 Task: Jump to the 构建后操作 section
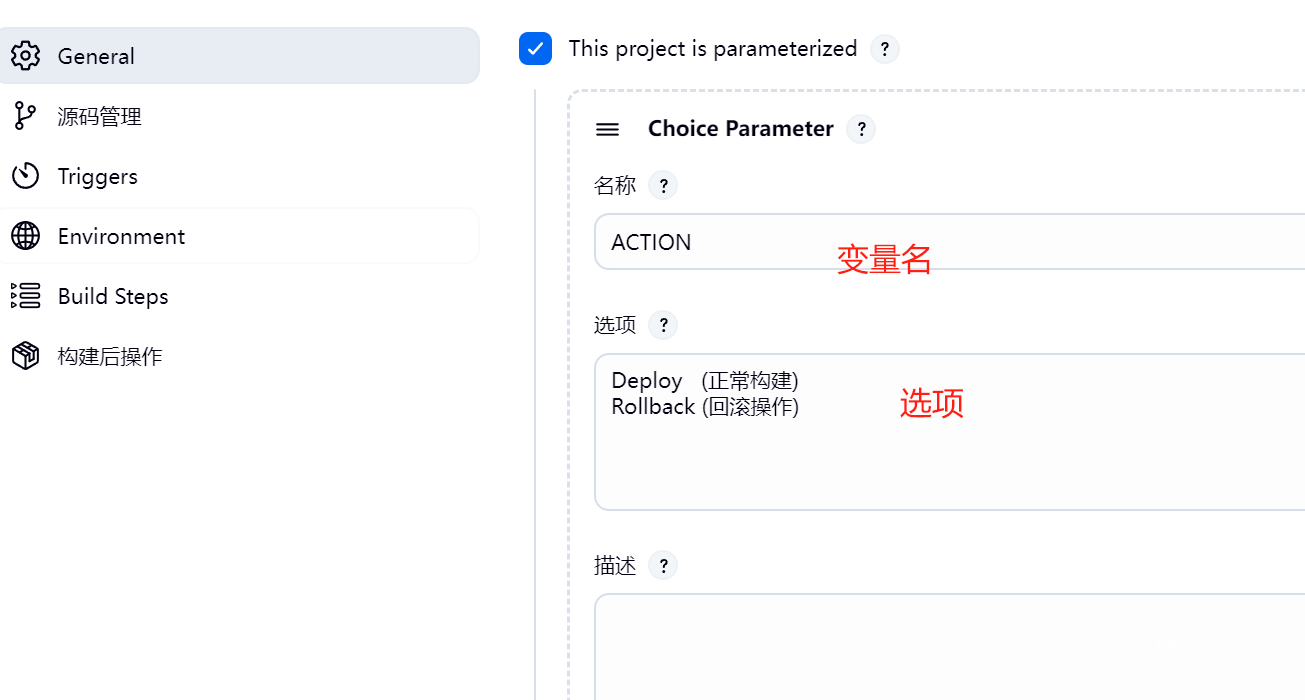click(110, 356)
